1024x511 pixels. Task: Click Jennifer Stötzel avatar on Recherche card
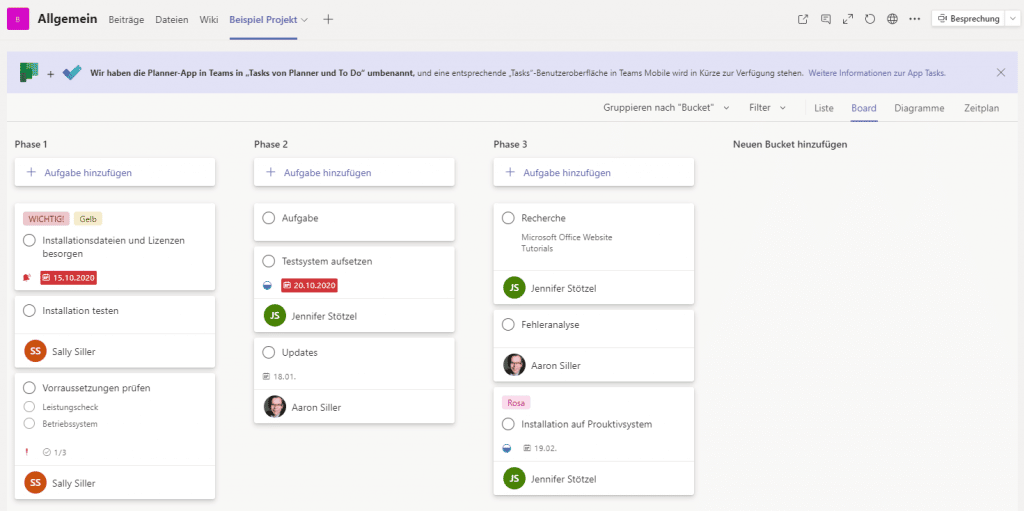click(x=515, y=288)
